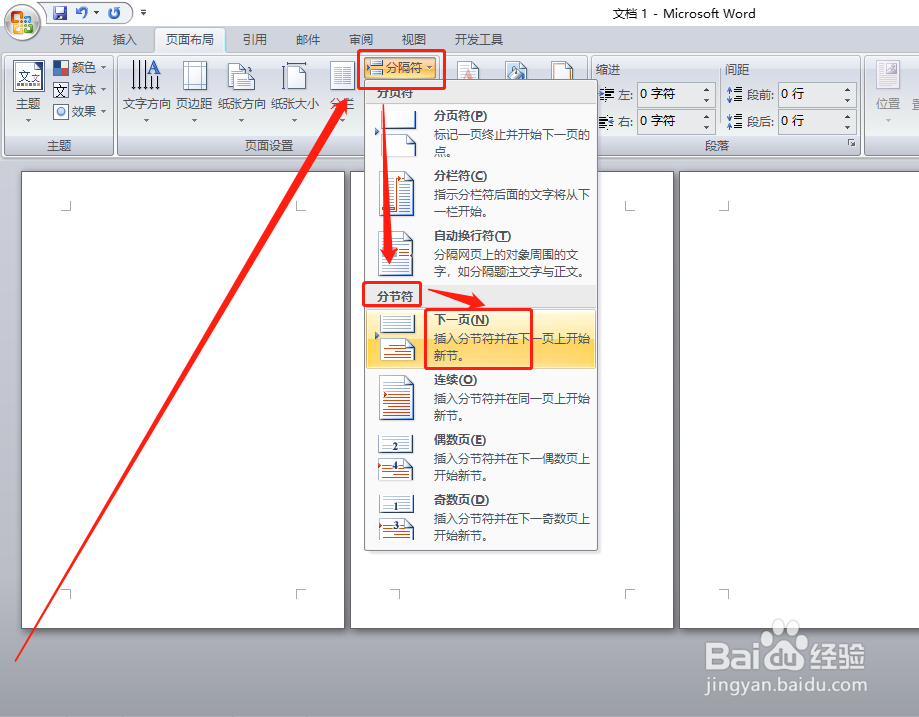Click the page borders icon
Image resolution: width=919 pixels, height=717 pixels.
563,70
